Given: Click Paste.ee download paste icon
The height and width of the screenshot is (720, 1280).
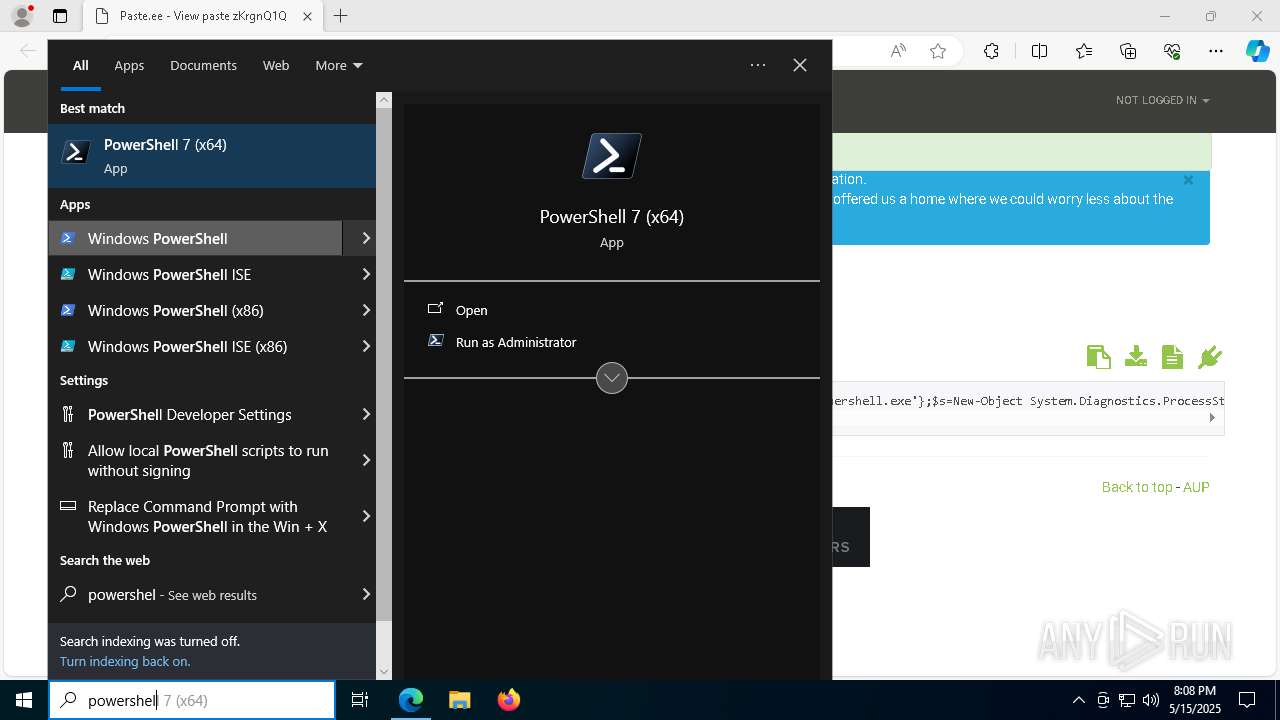Looking at the screenshot, I should coord(1135,357).
